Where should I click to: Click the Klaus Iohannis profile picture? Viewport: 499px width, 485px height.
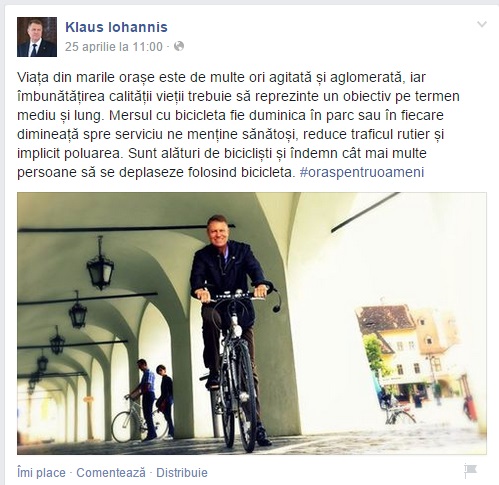tap(37, 37)
